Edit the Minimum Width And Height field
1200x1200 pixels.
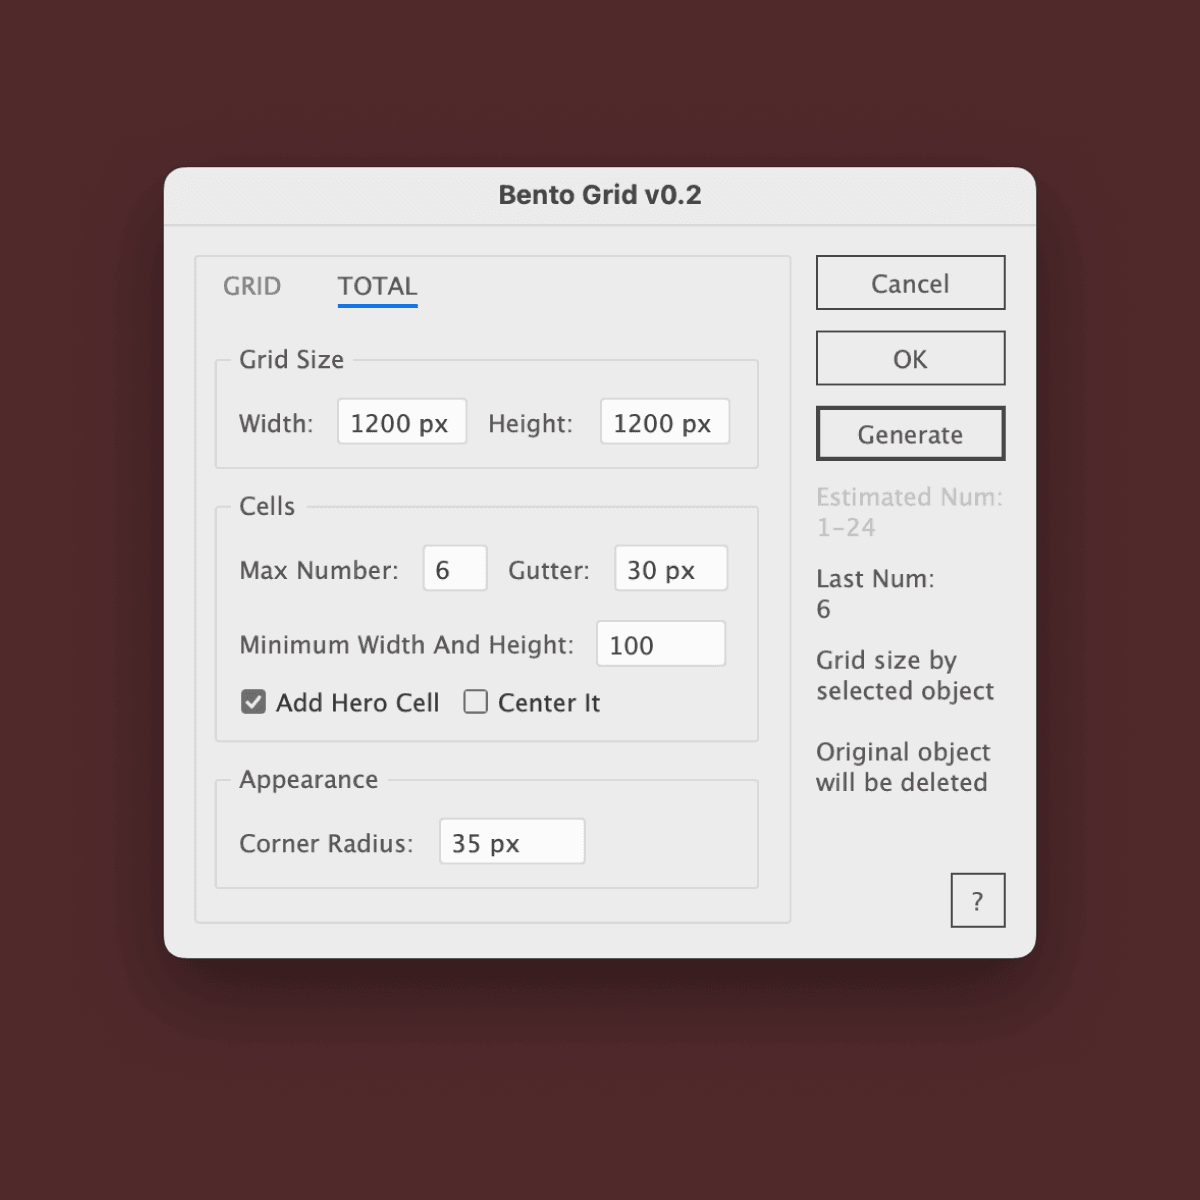(660, 644)
